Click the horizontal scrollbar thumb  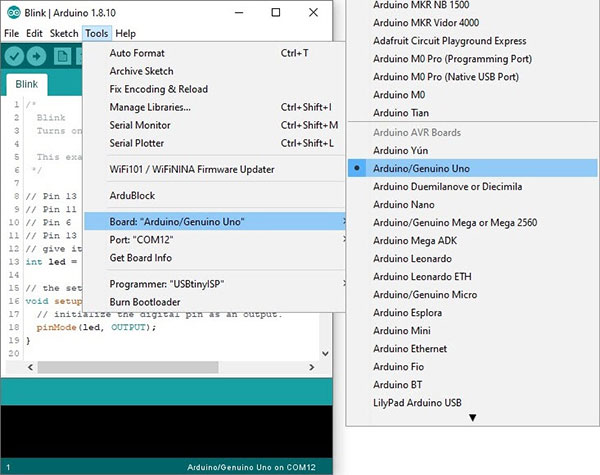click(x=128, y=367)
